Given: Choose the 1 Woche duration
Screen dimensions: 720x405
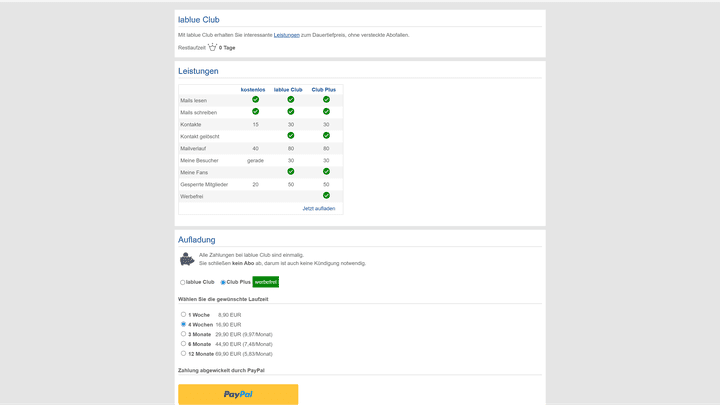Looking at the screenshot, I should coord(183,315).
